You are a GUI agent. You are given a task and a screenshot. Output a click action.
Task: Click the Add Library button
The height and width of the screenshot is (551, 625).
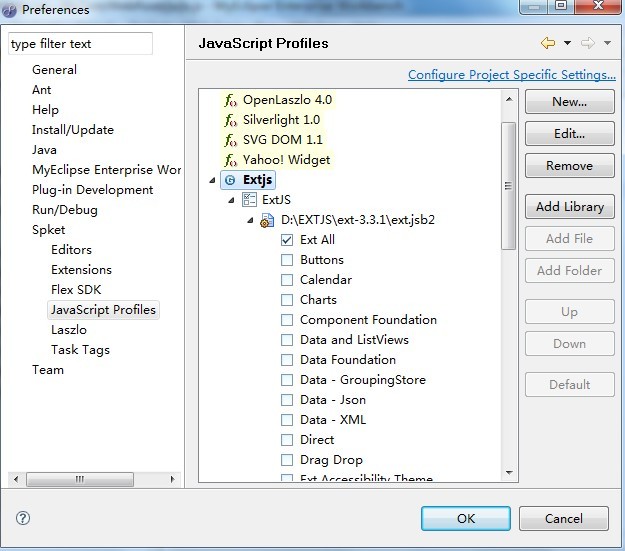point(570,207)
